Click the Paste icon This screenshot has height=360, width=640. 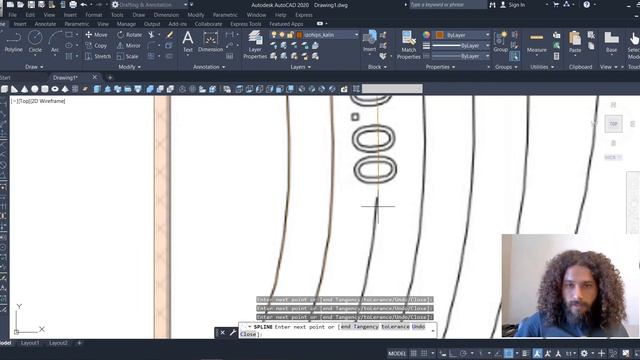575,41
